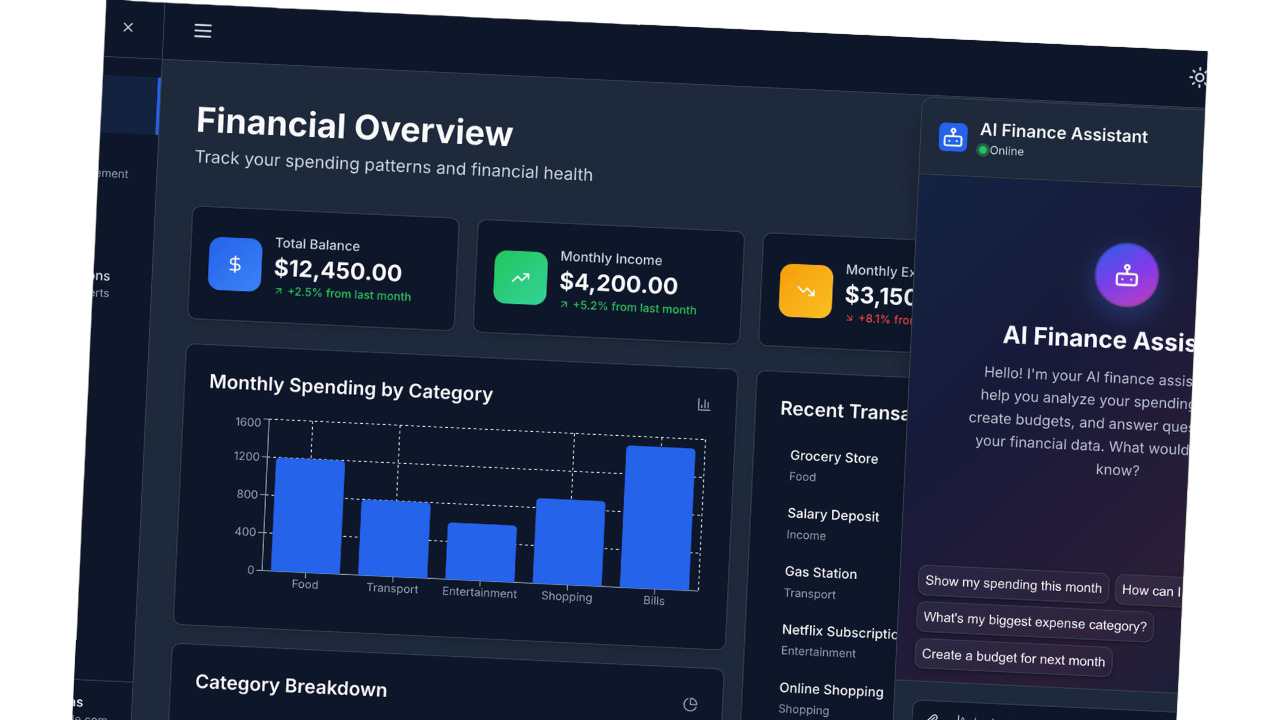Click 'Show my spending this month' suggestion
Viewport: 1280px width, 720px height.
point(1012,584)
